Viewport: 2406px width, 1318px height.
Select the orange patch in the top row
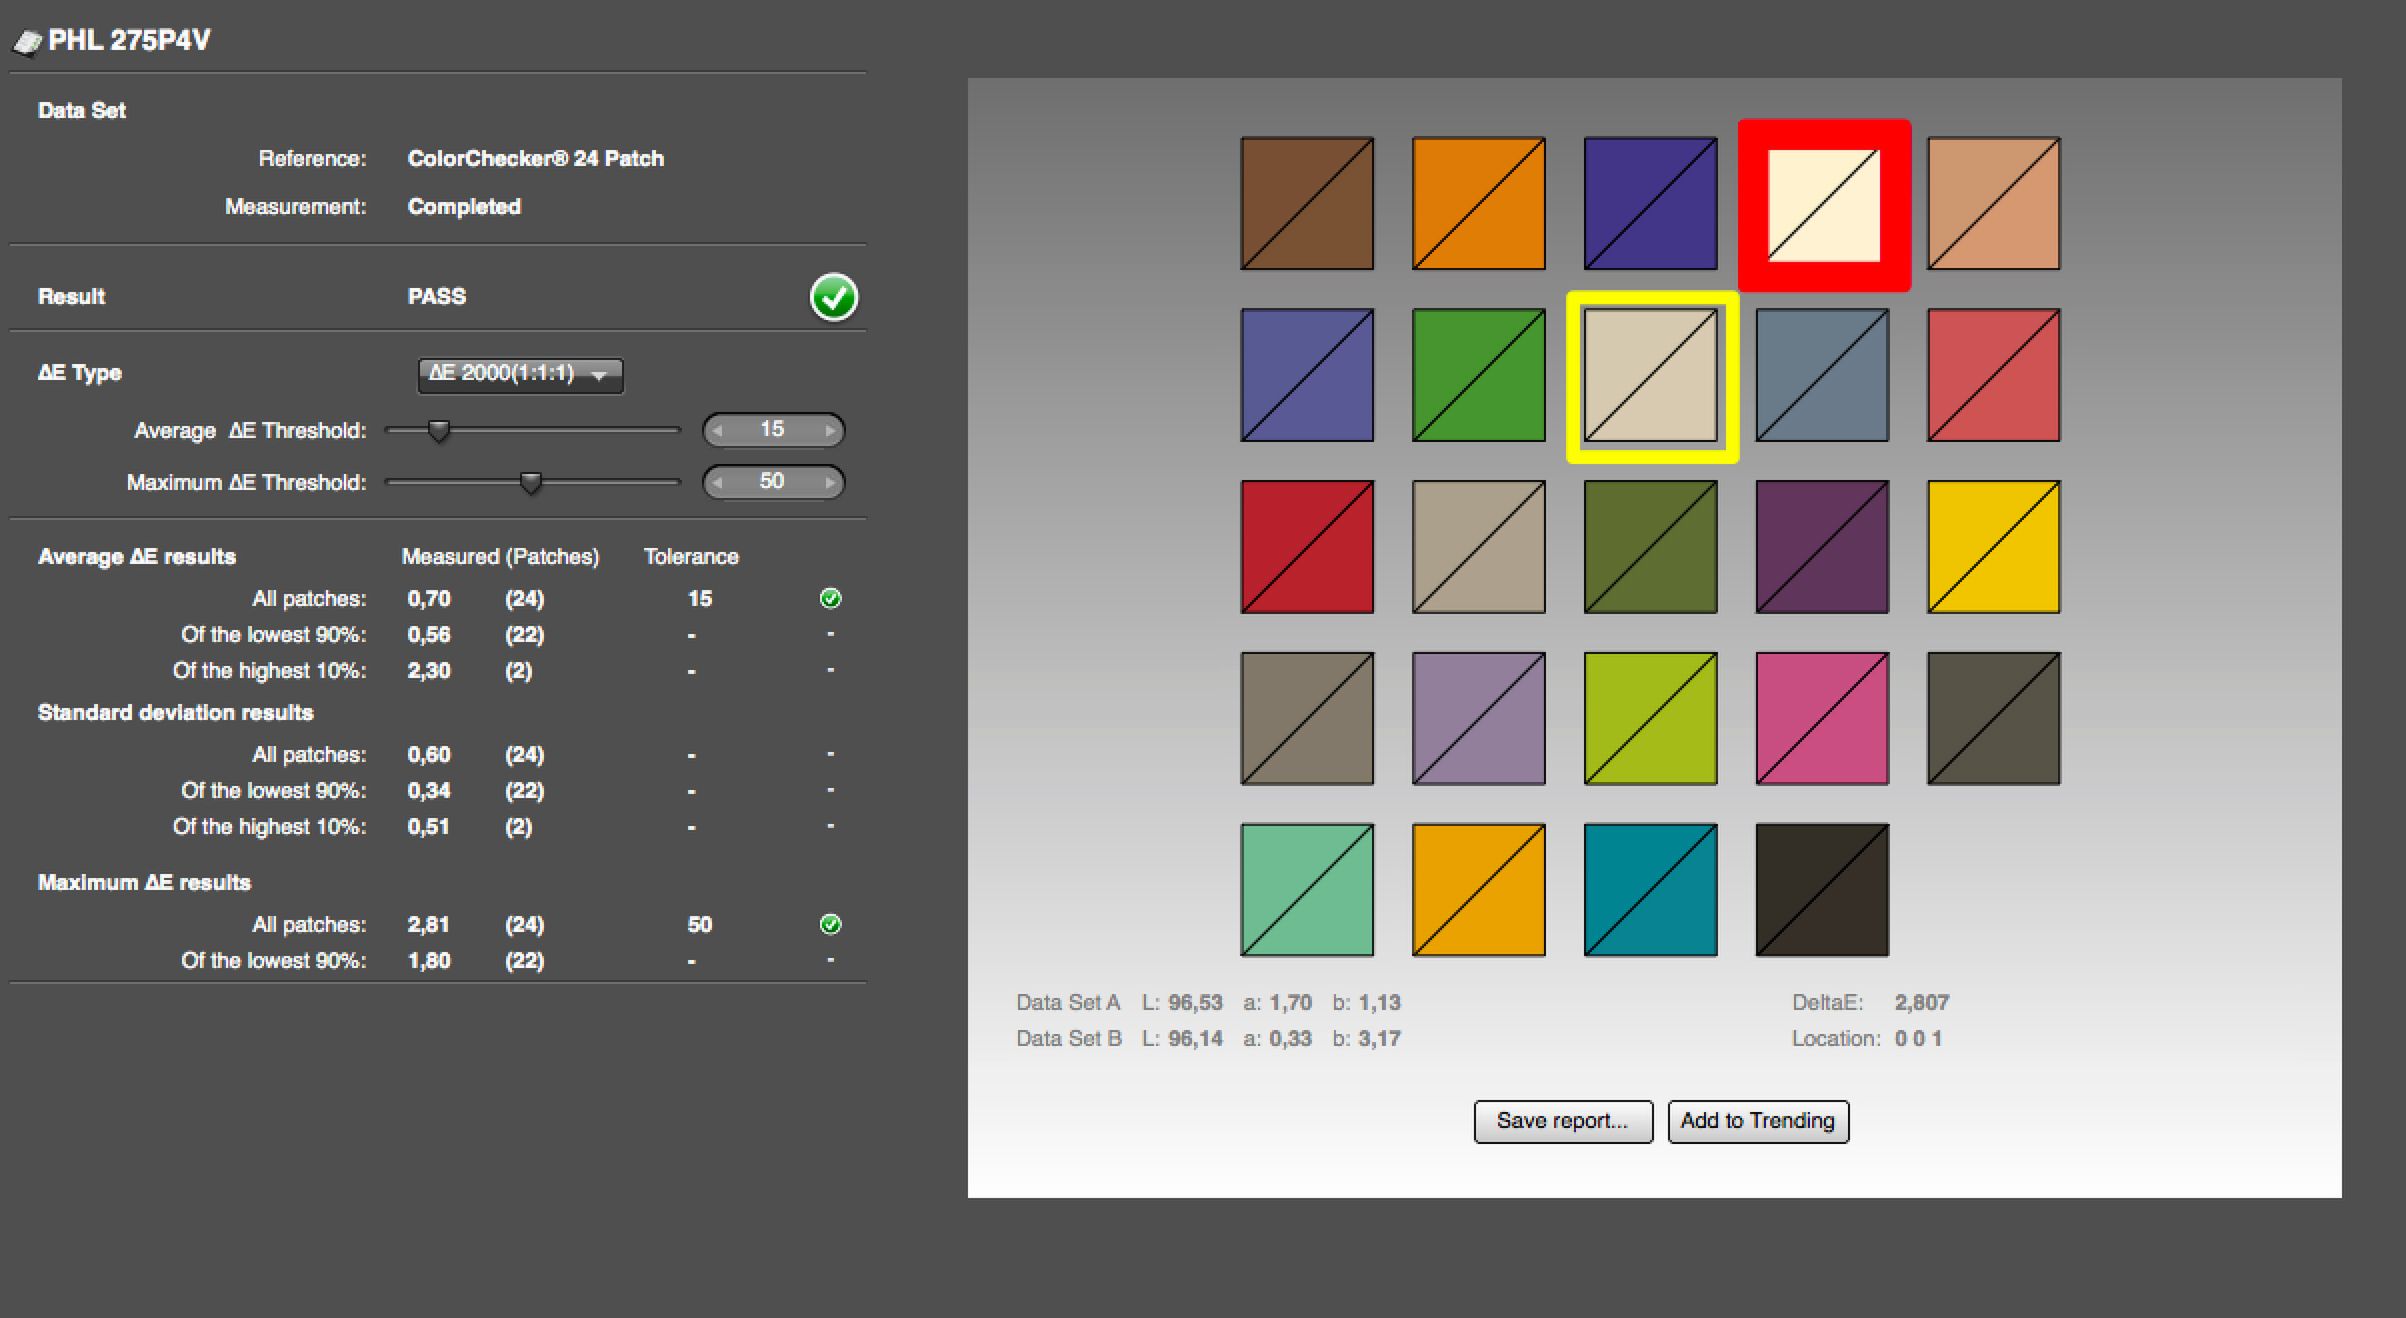click(x=1479, y=204)
